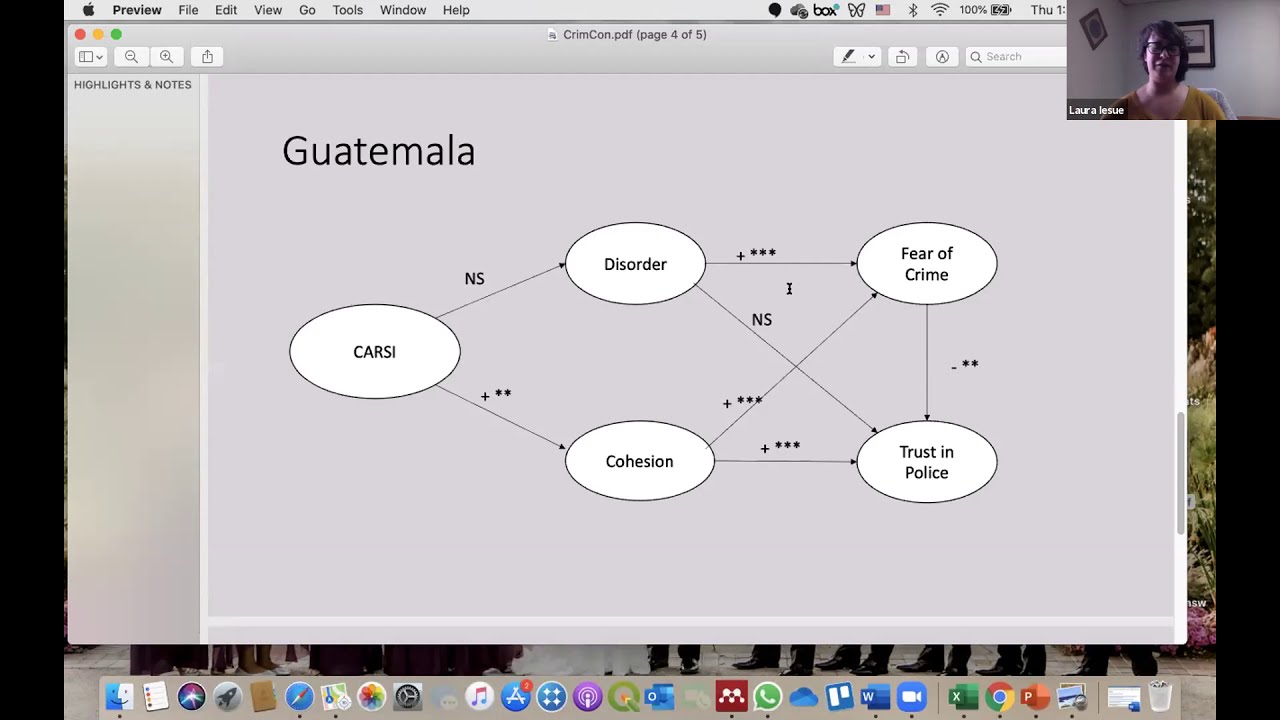
Task: Open the sidebar view options dropdown
Action: pyautogui.click(x=91, y=57)
